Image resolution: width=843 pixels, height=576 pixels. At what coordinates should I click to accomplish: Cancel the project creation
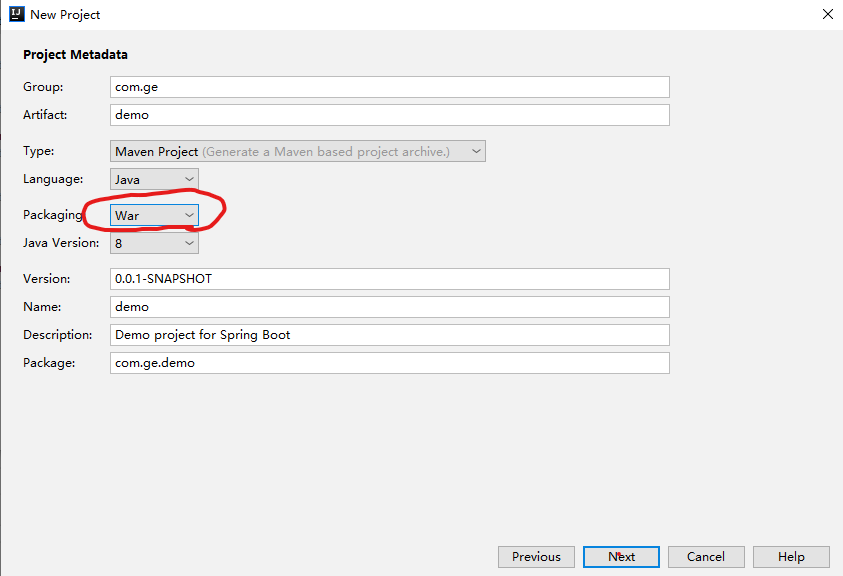[706, 557]
